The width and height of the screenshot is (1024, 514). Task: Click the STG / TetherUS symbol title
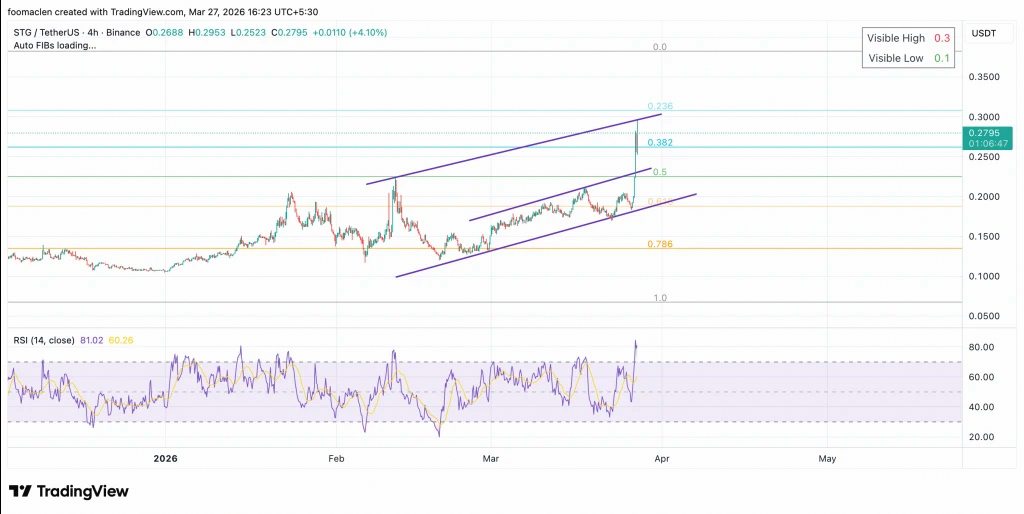click(x=50, y=32)
